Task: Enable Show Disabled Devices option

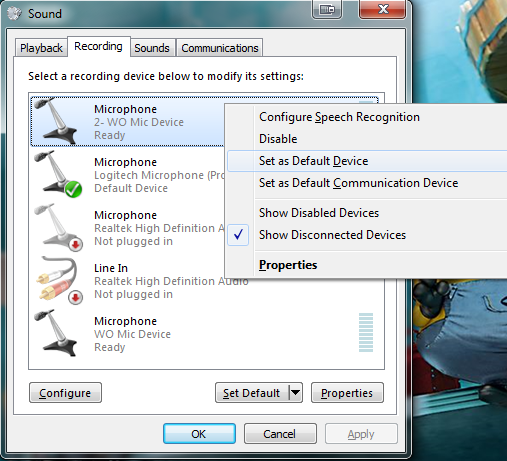Action: tap(319, 213)
